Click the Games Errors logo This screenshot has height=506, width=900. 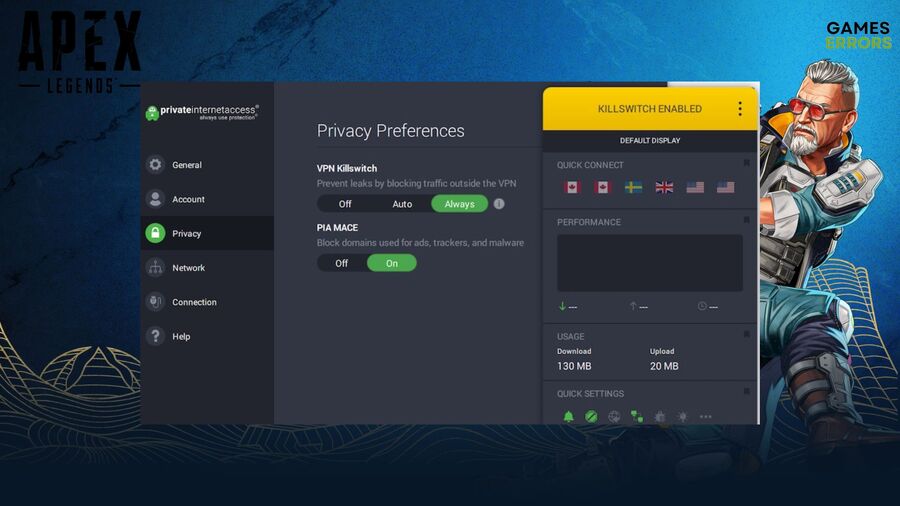pyautogui.click(x=859, y=36)
